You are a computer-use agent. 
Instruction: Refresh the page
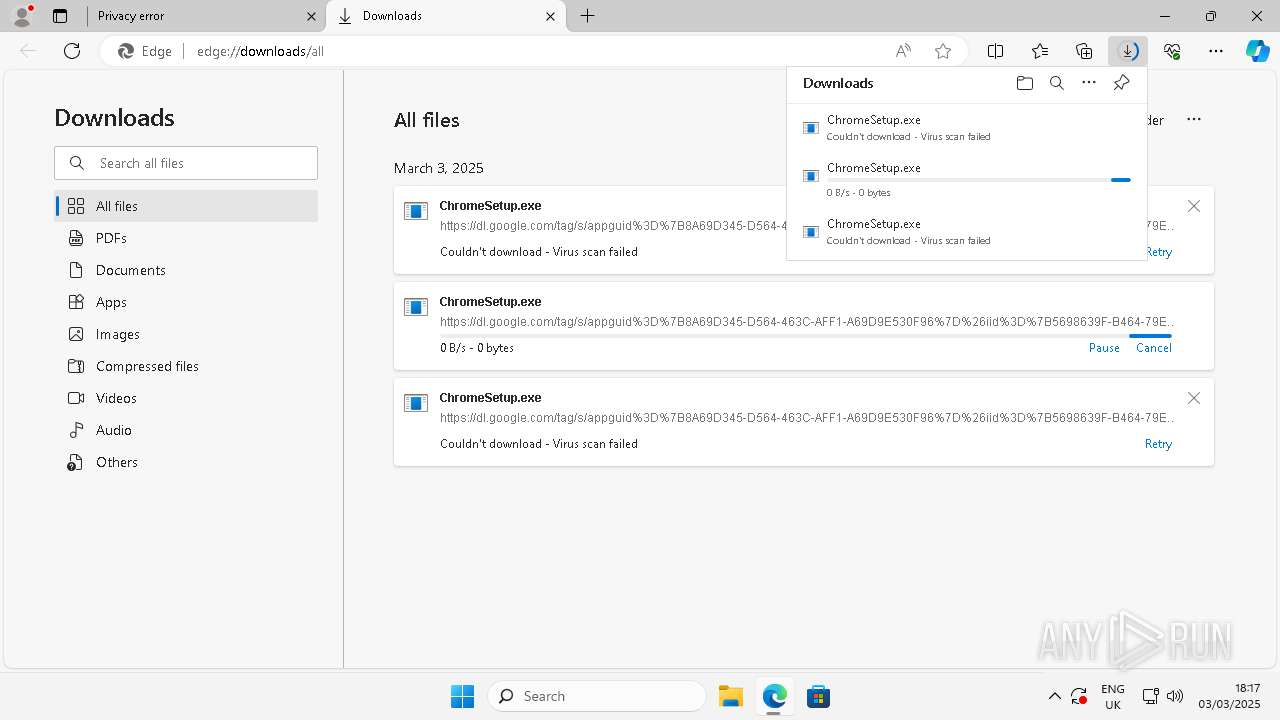[72, 51]
